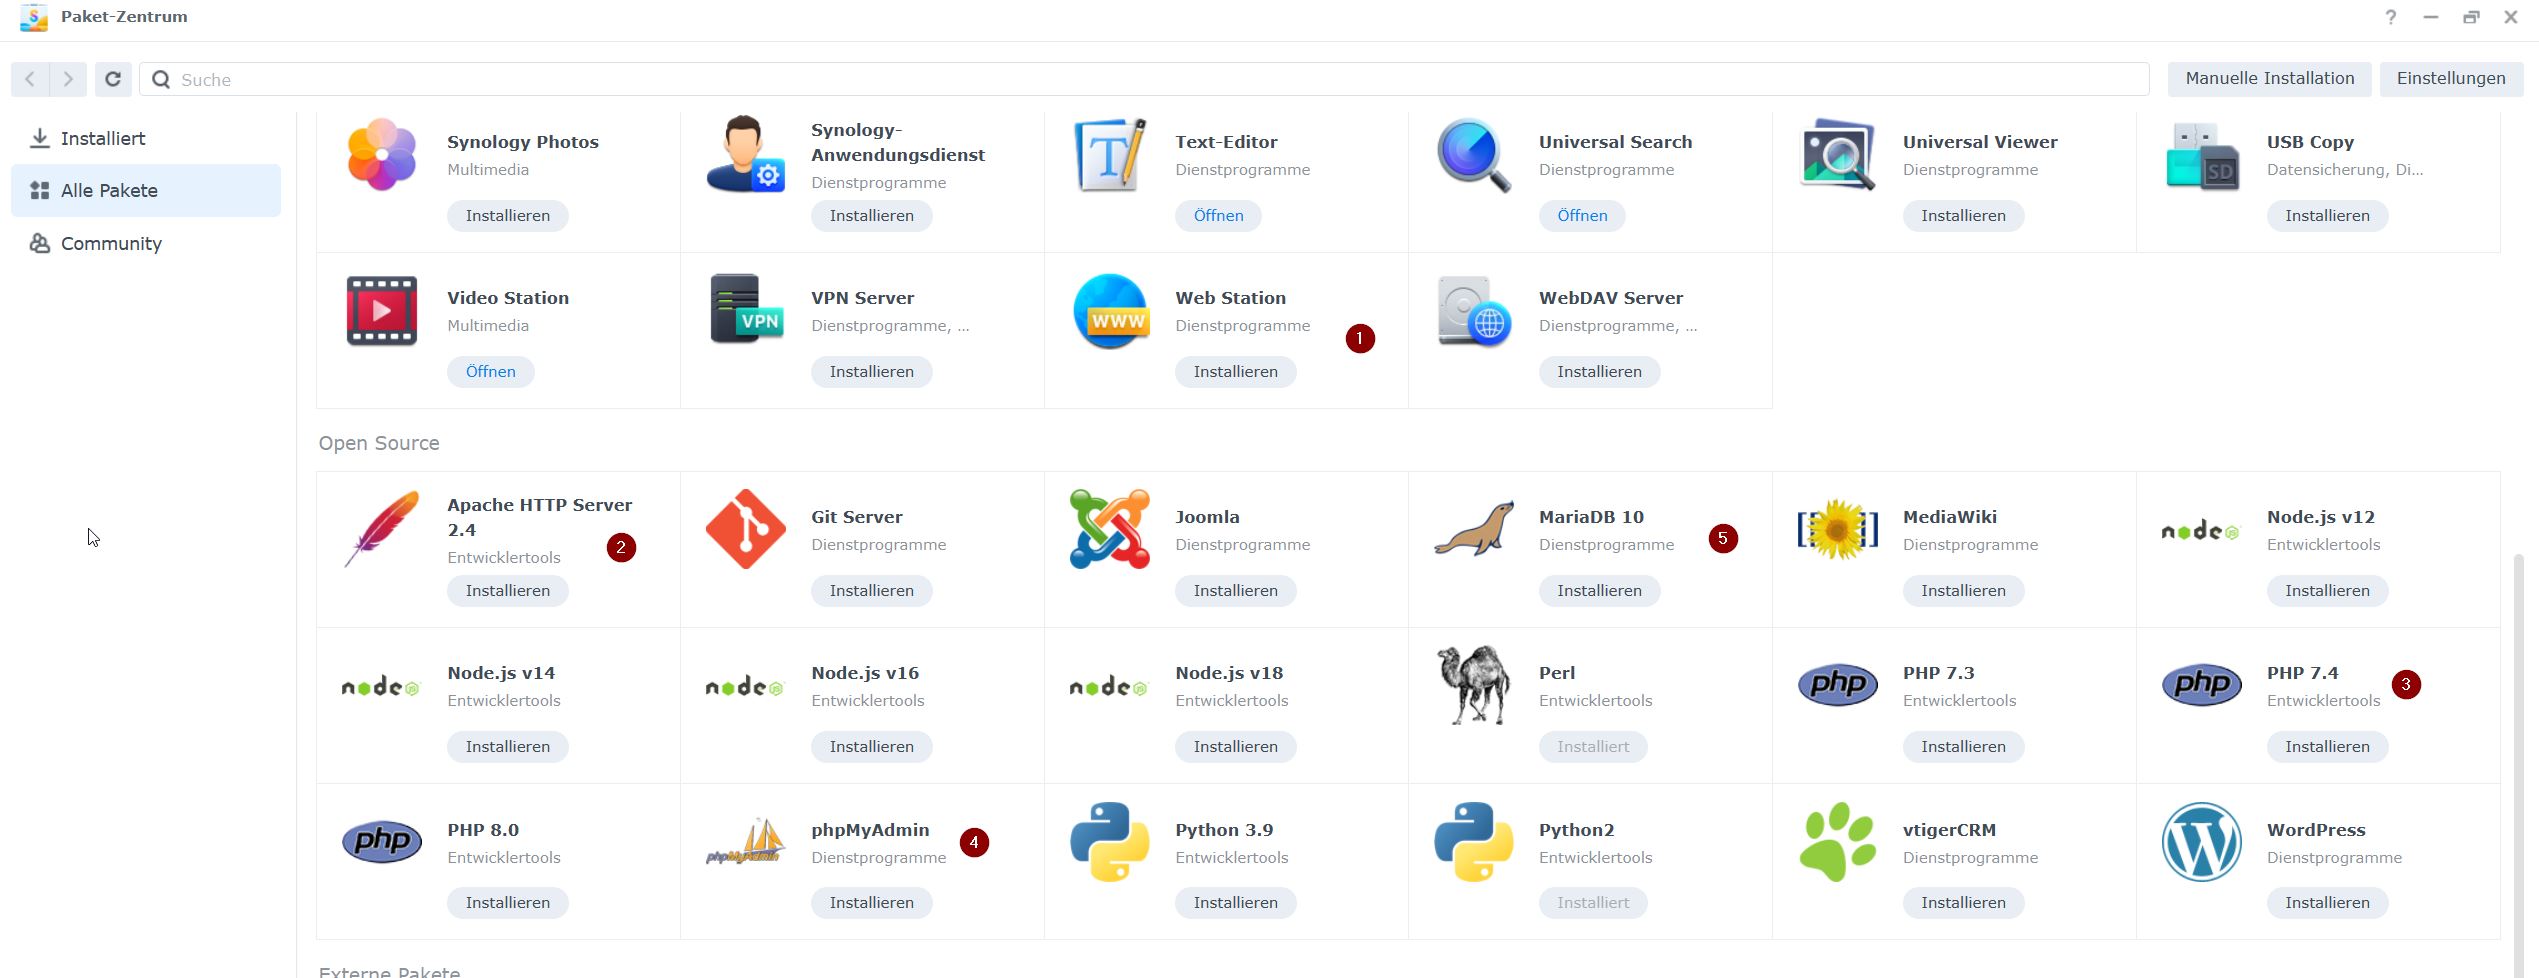Open the Perl camel icon
The height and width of the screenshot is (978, 2539).
click(x=1474, y=685)
